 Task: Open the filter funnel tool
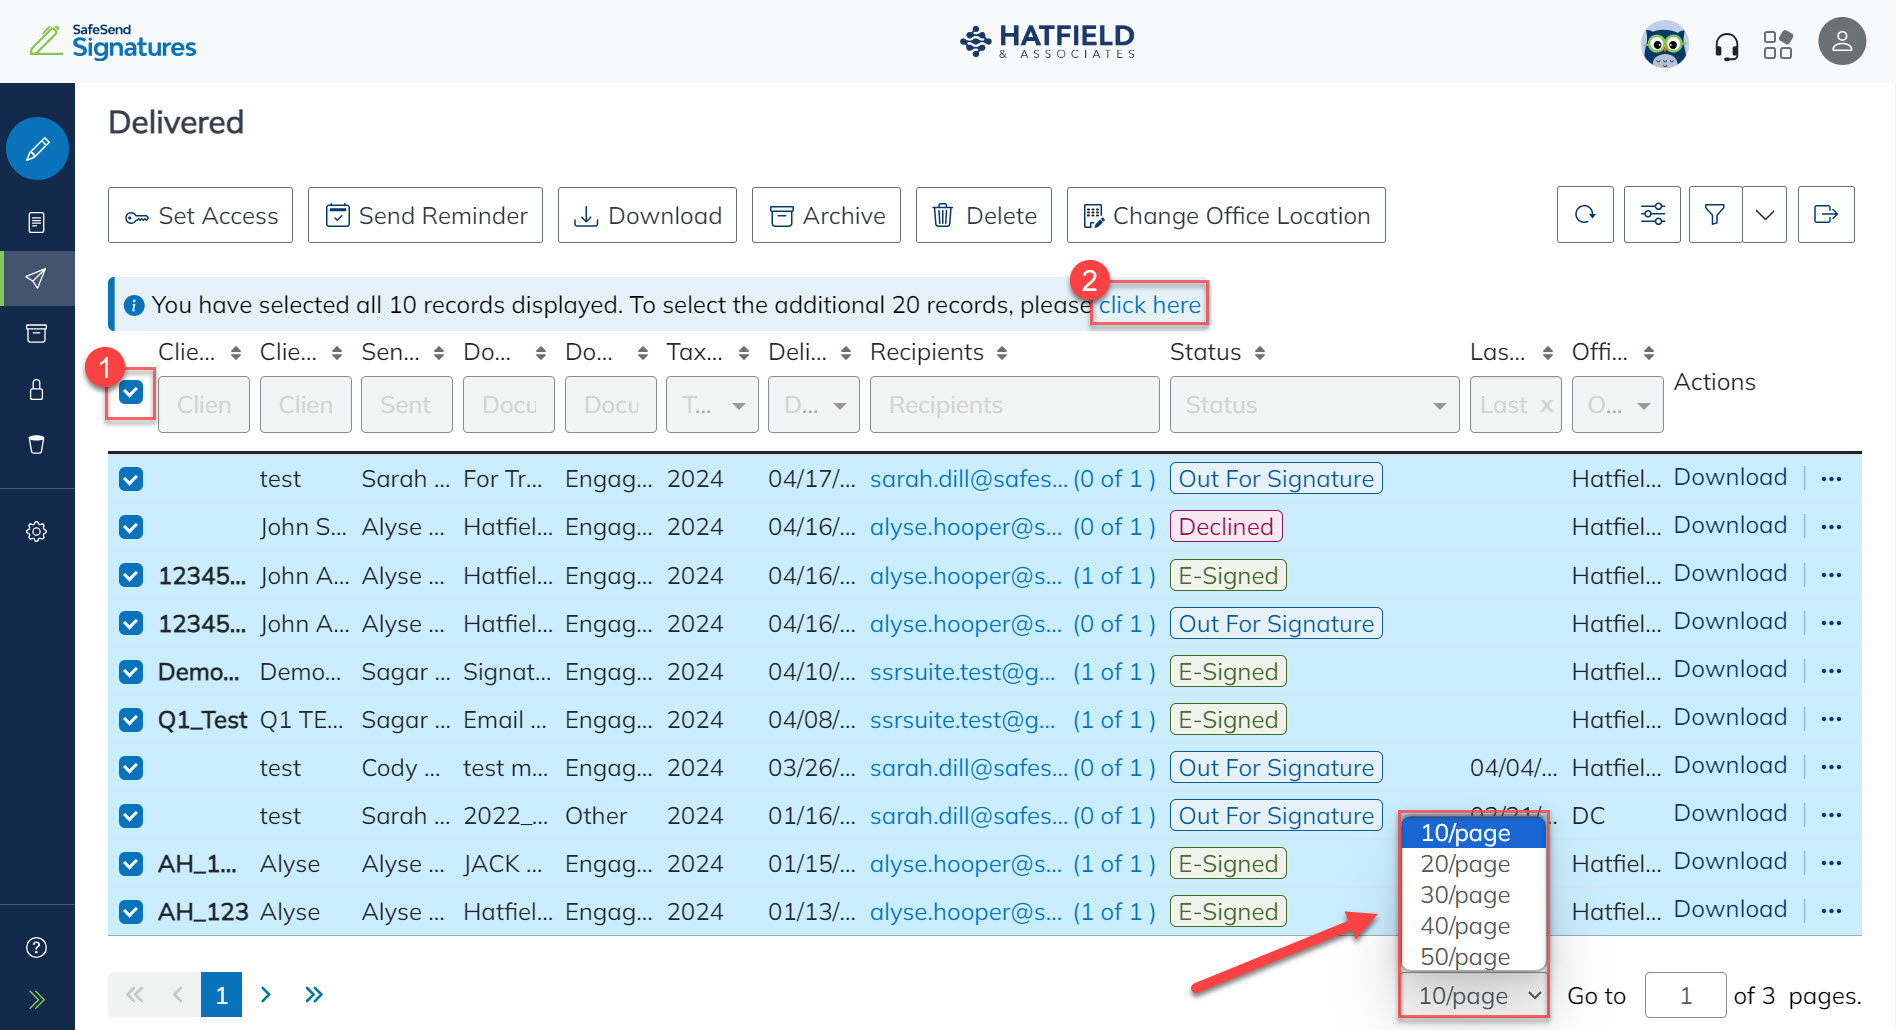coord(1715,214)
